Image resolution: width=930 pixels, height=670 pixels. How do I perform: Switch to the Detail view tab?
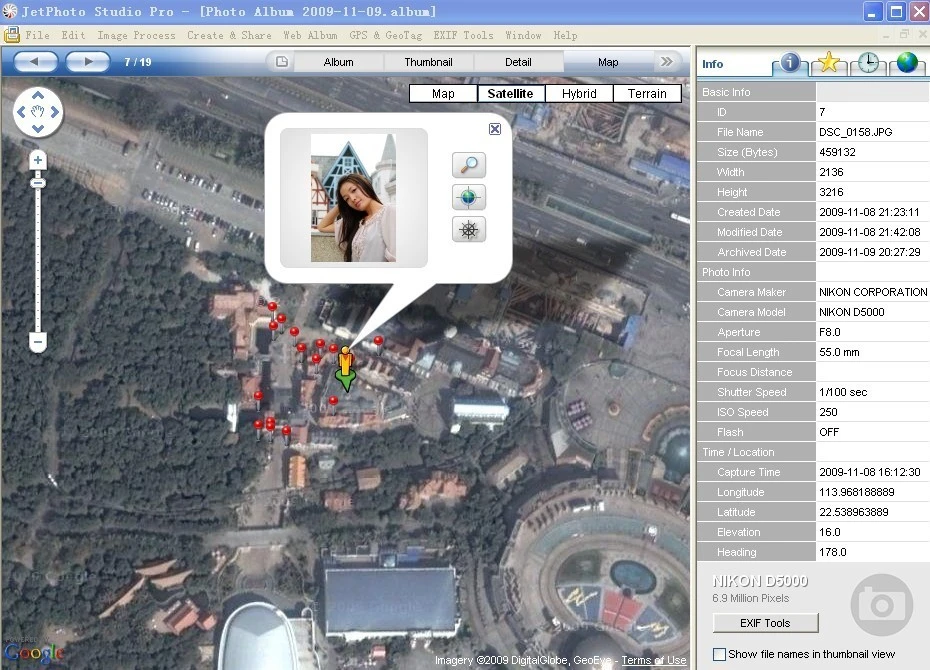pyautogui.click(x=518, y=62)
